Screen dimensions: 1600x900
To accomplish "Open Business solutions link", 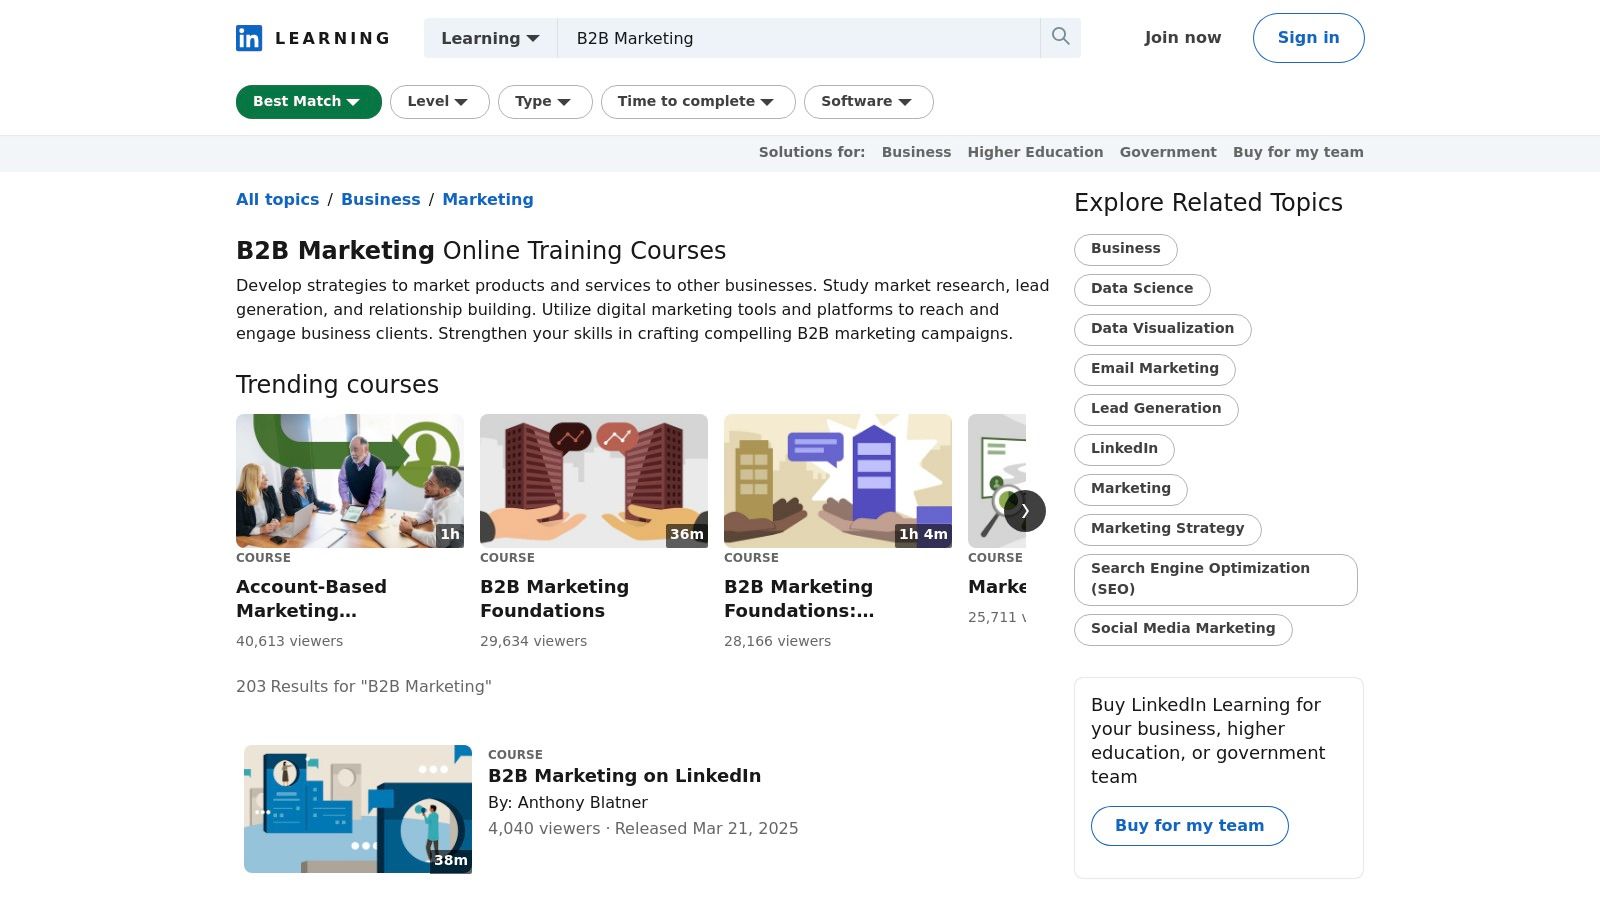I will [916, 152].
